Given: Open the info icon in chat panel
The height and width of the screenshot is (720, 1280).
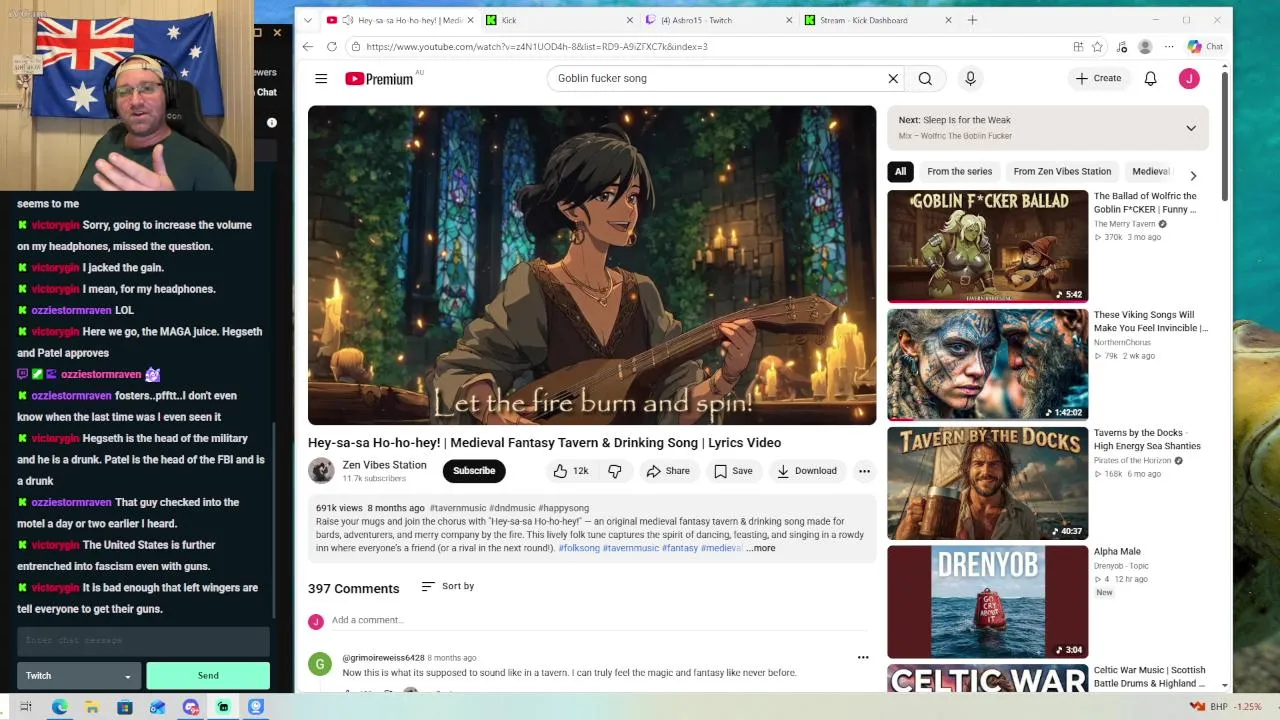Looking at the screenshot, I should pyautogui.click(x=271, y=122).
